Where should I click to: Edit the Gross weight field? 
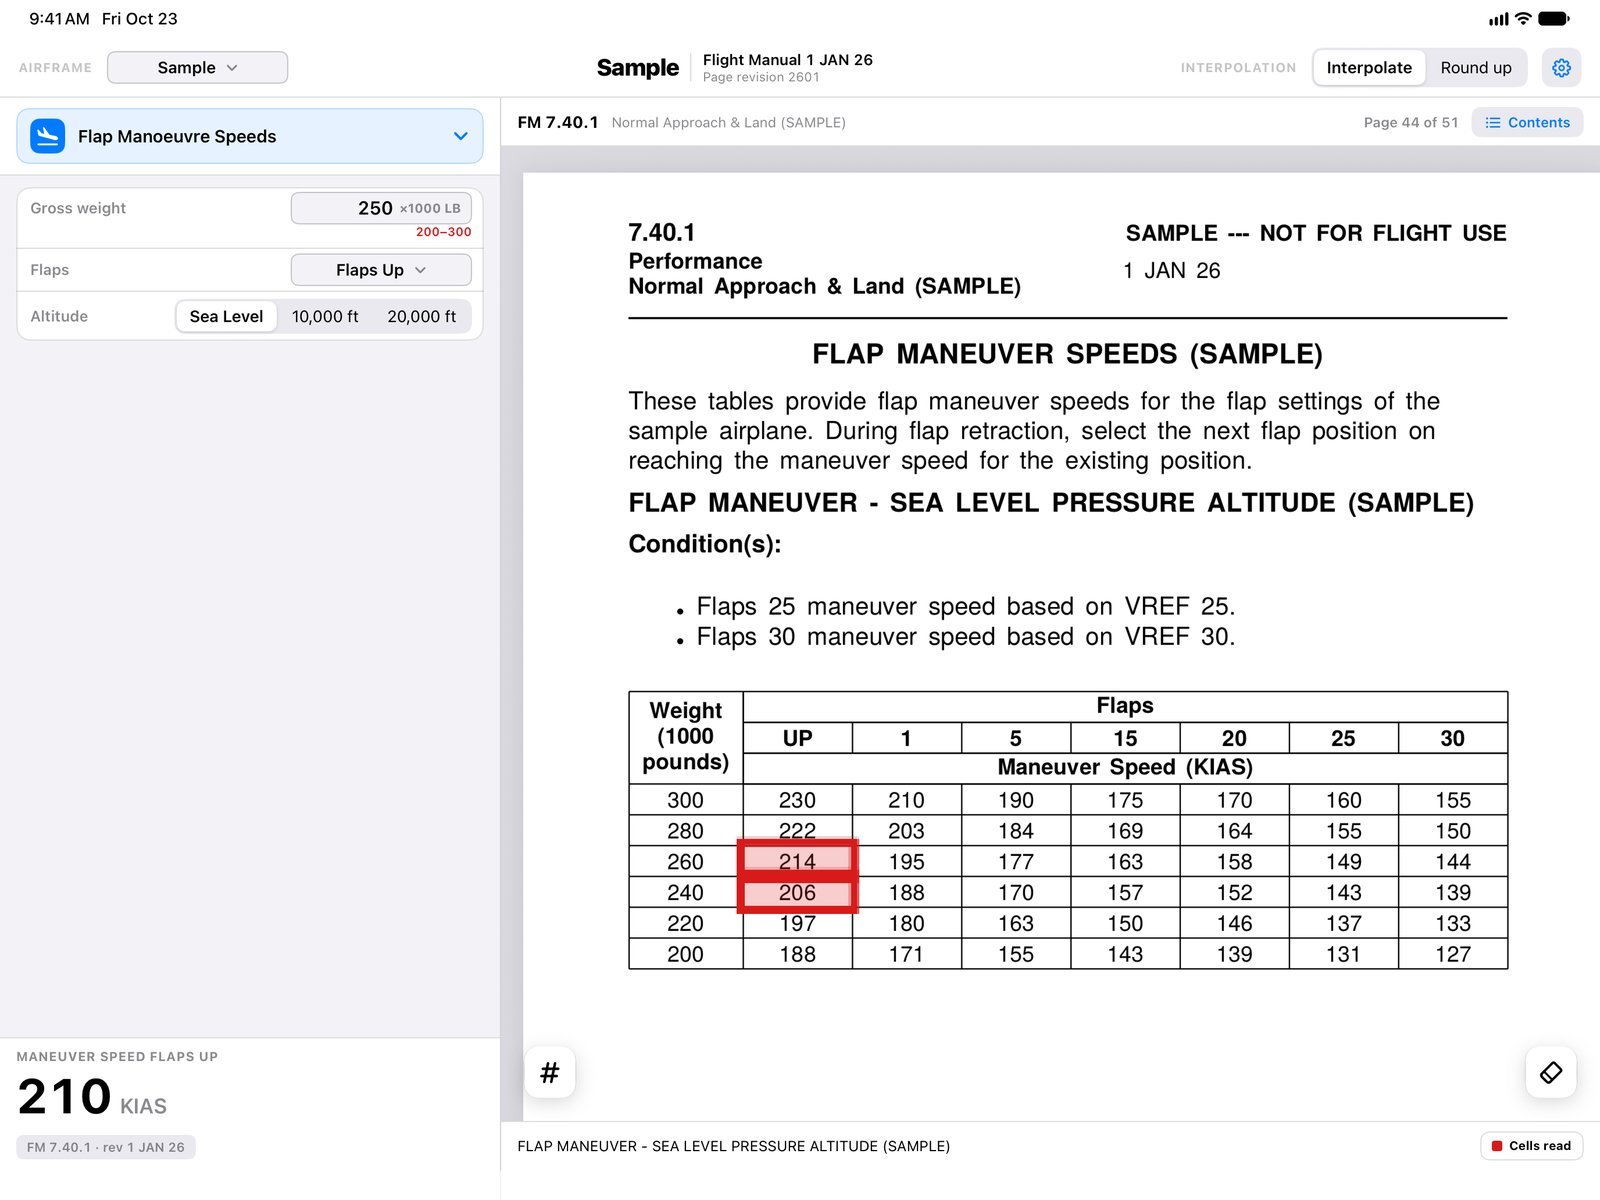(381, 208)
